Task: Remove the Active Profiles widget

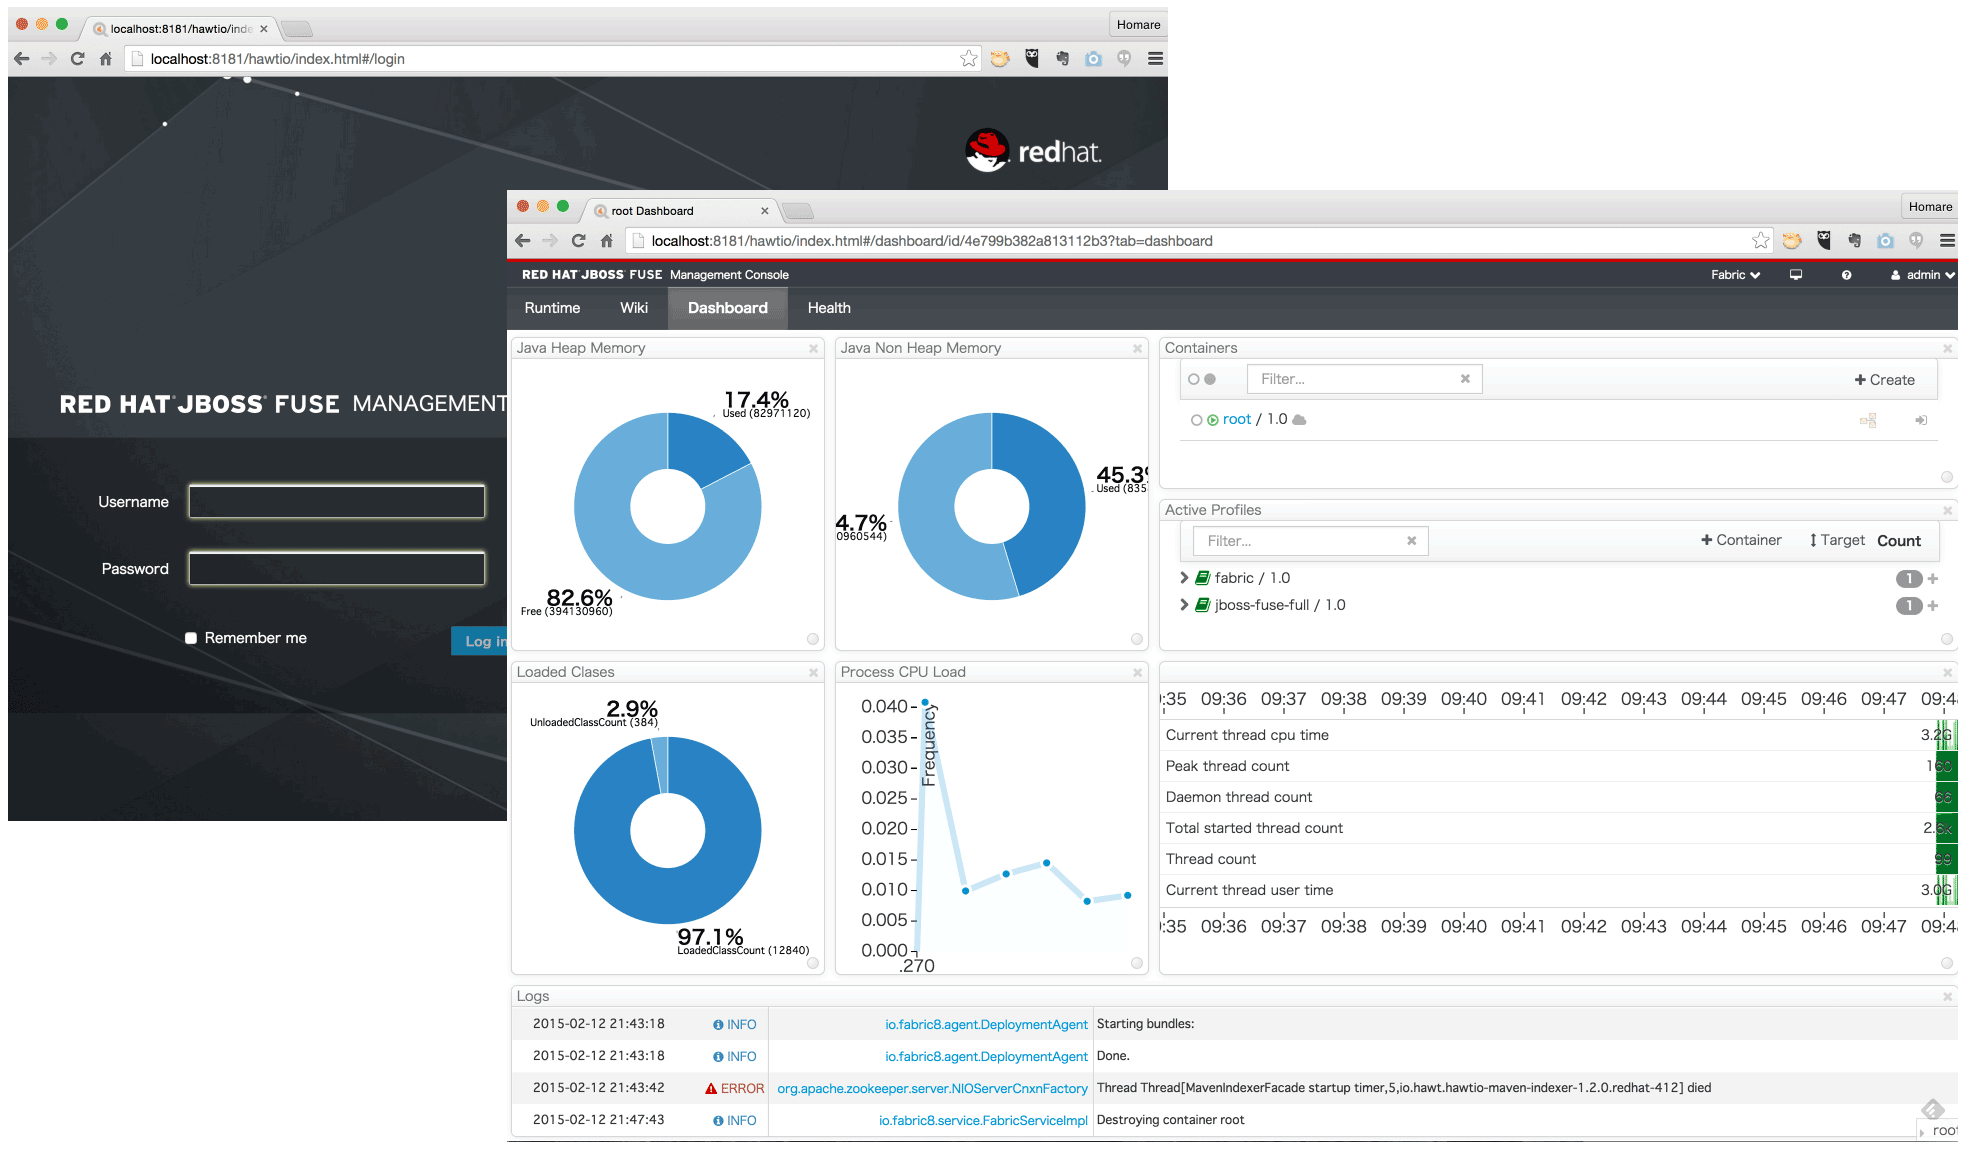Action: click(x=1947, y=511)
